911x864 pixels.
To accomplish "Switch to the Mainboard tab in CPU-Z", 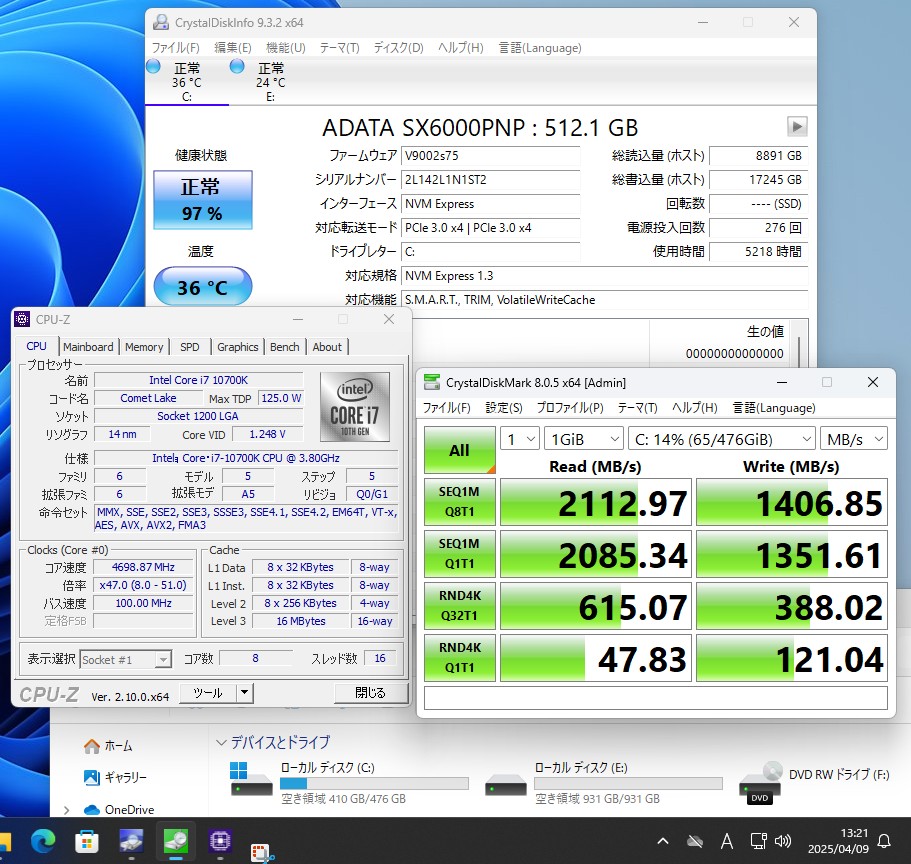I will click(x=88, y=347).
